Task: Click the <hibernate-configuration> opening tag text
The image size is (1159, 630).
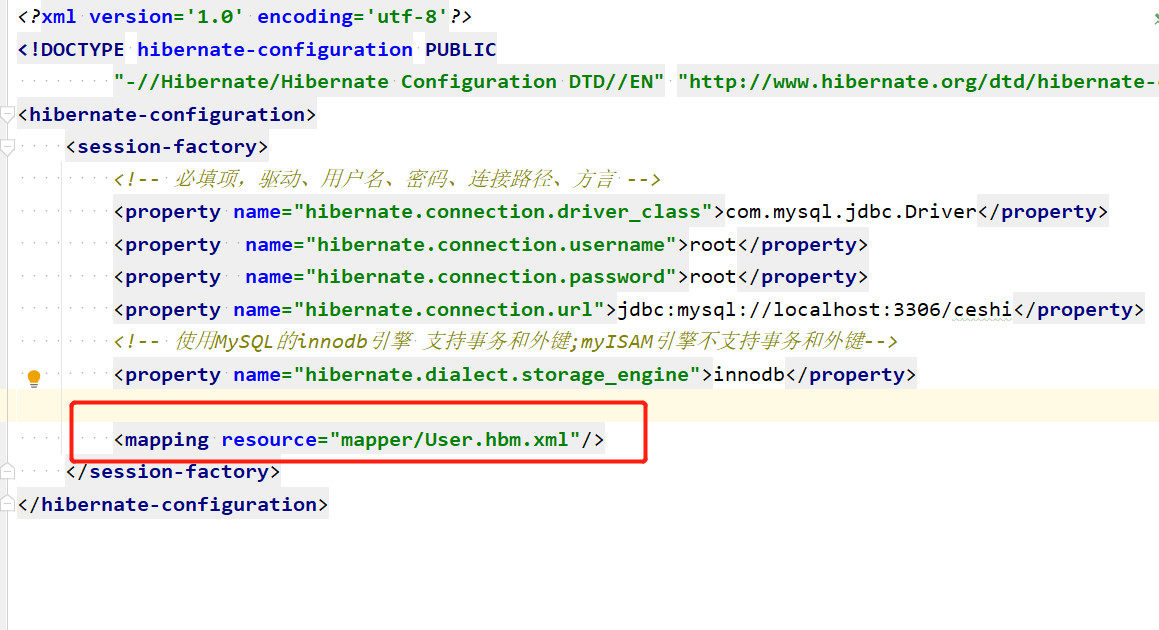Action: (x=167, y=115)
